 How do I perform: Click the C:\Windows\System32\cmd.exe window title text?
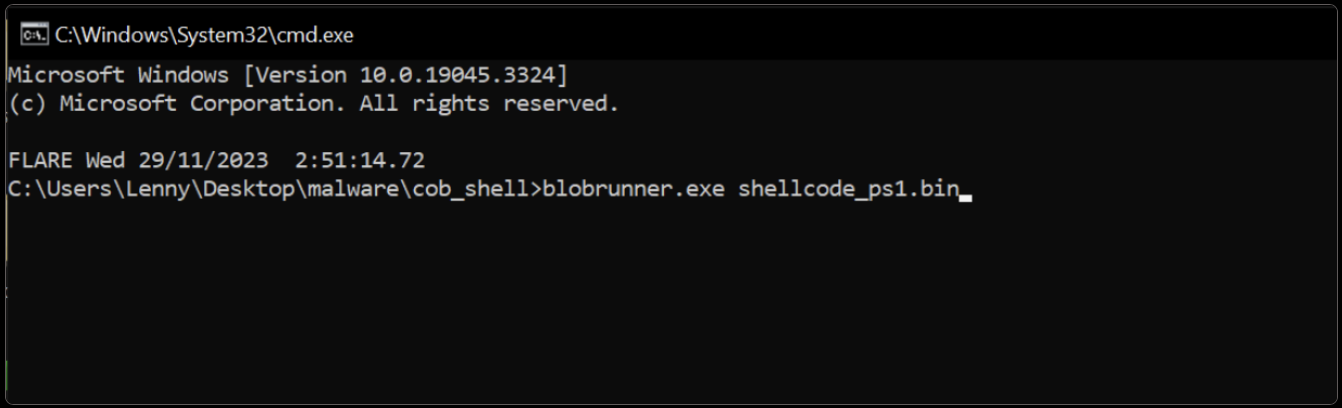[204, 35]
